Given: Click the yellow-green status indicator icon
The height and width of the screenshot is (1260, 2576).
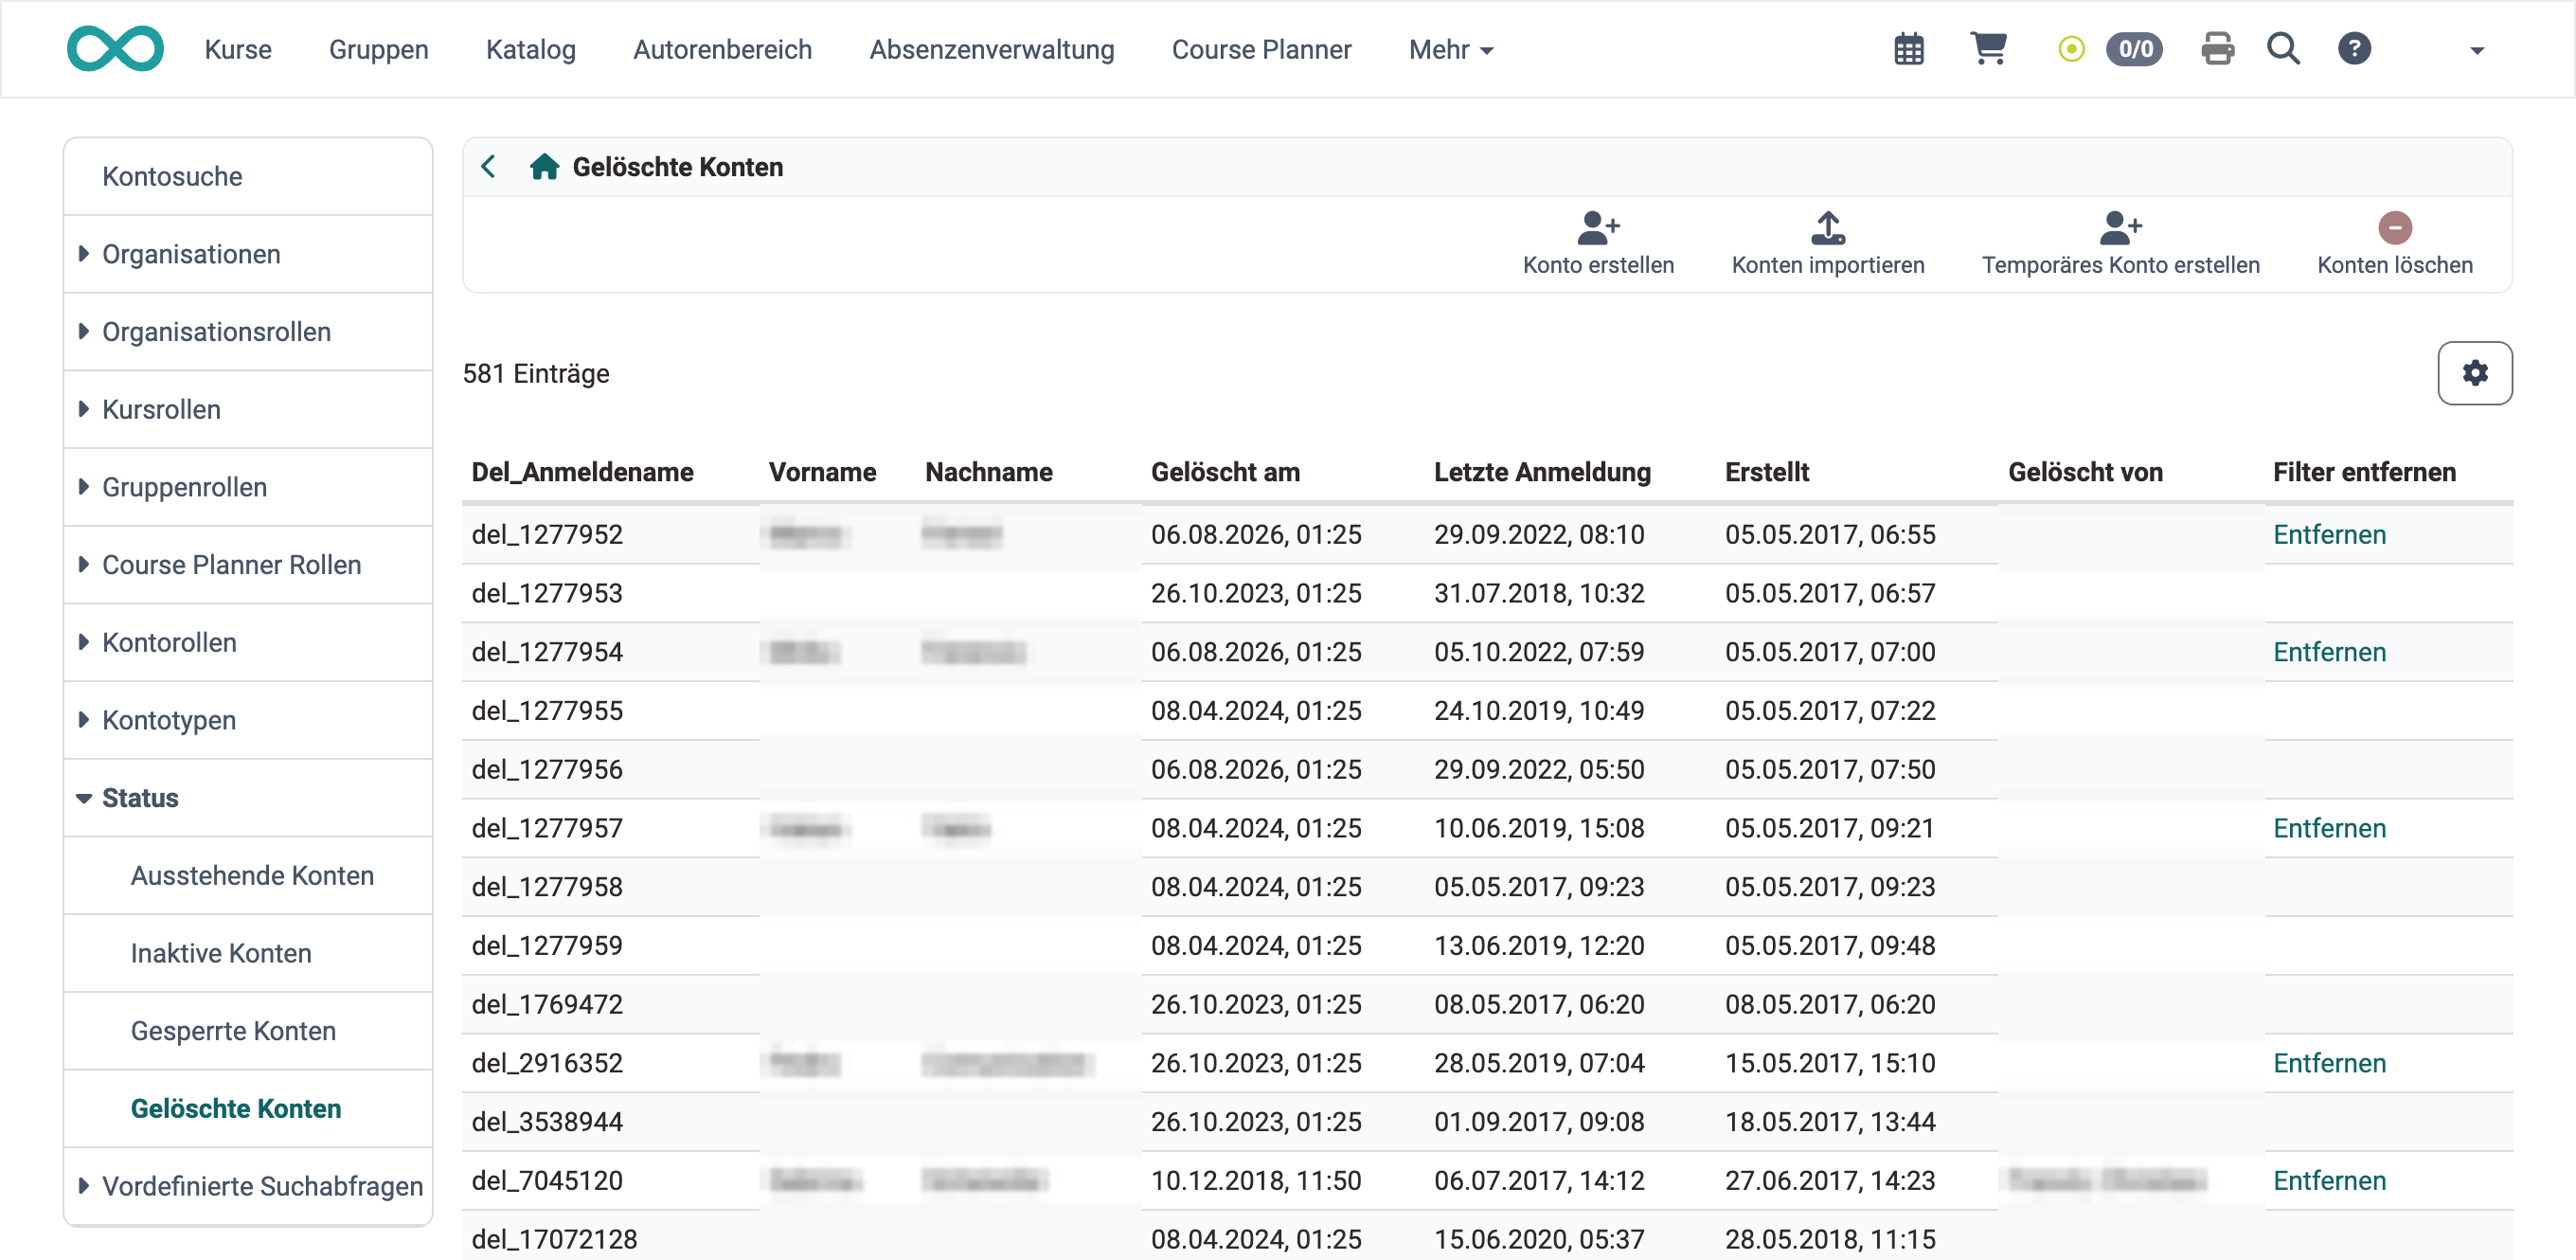Looking at the screenshot, I should tap(2071, 49).
